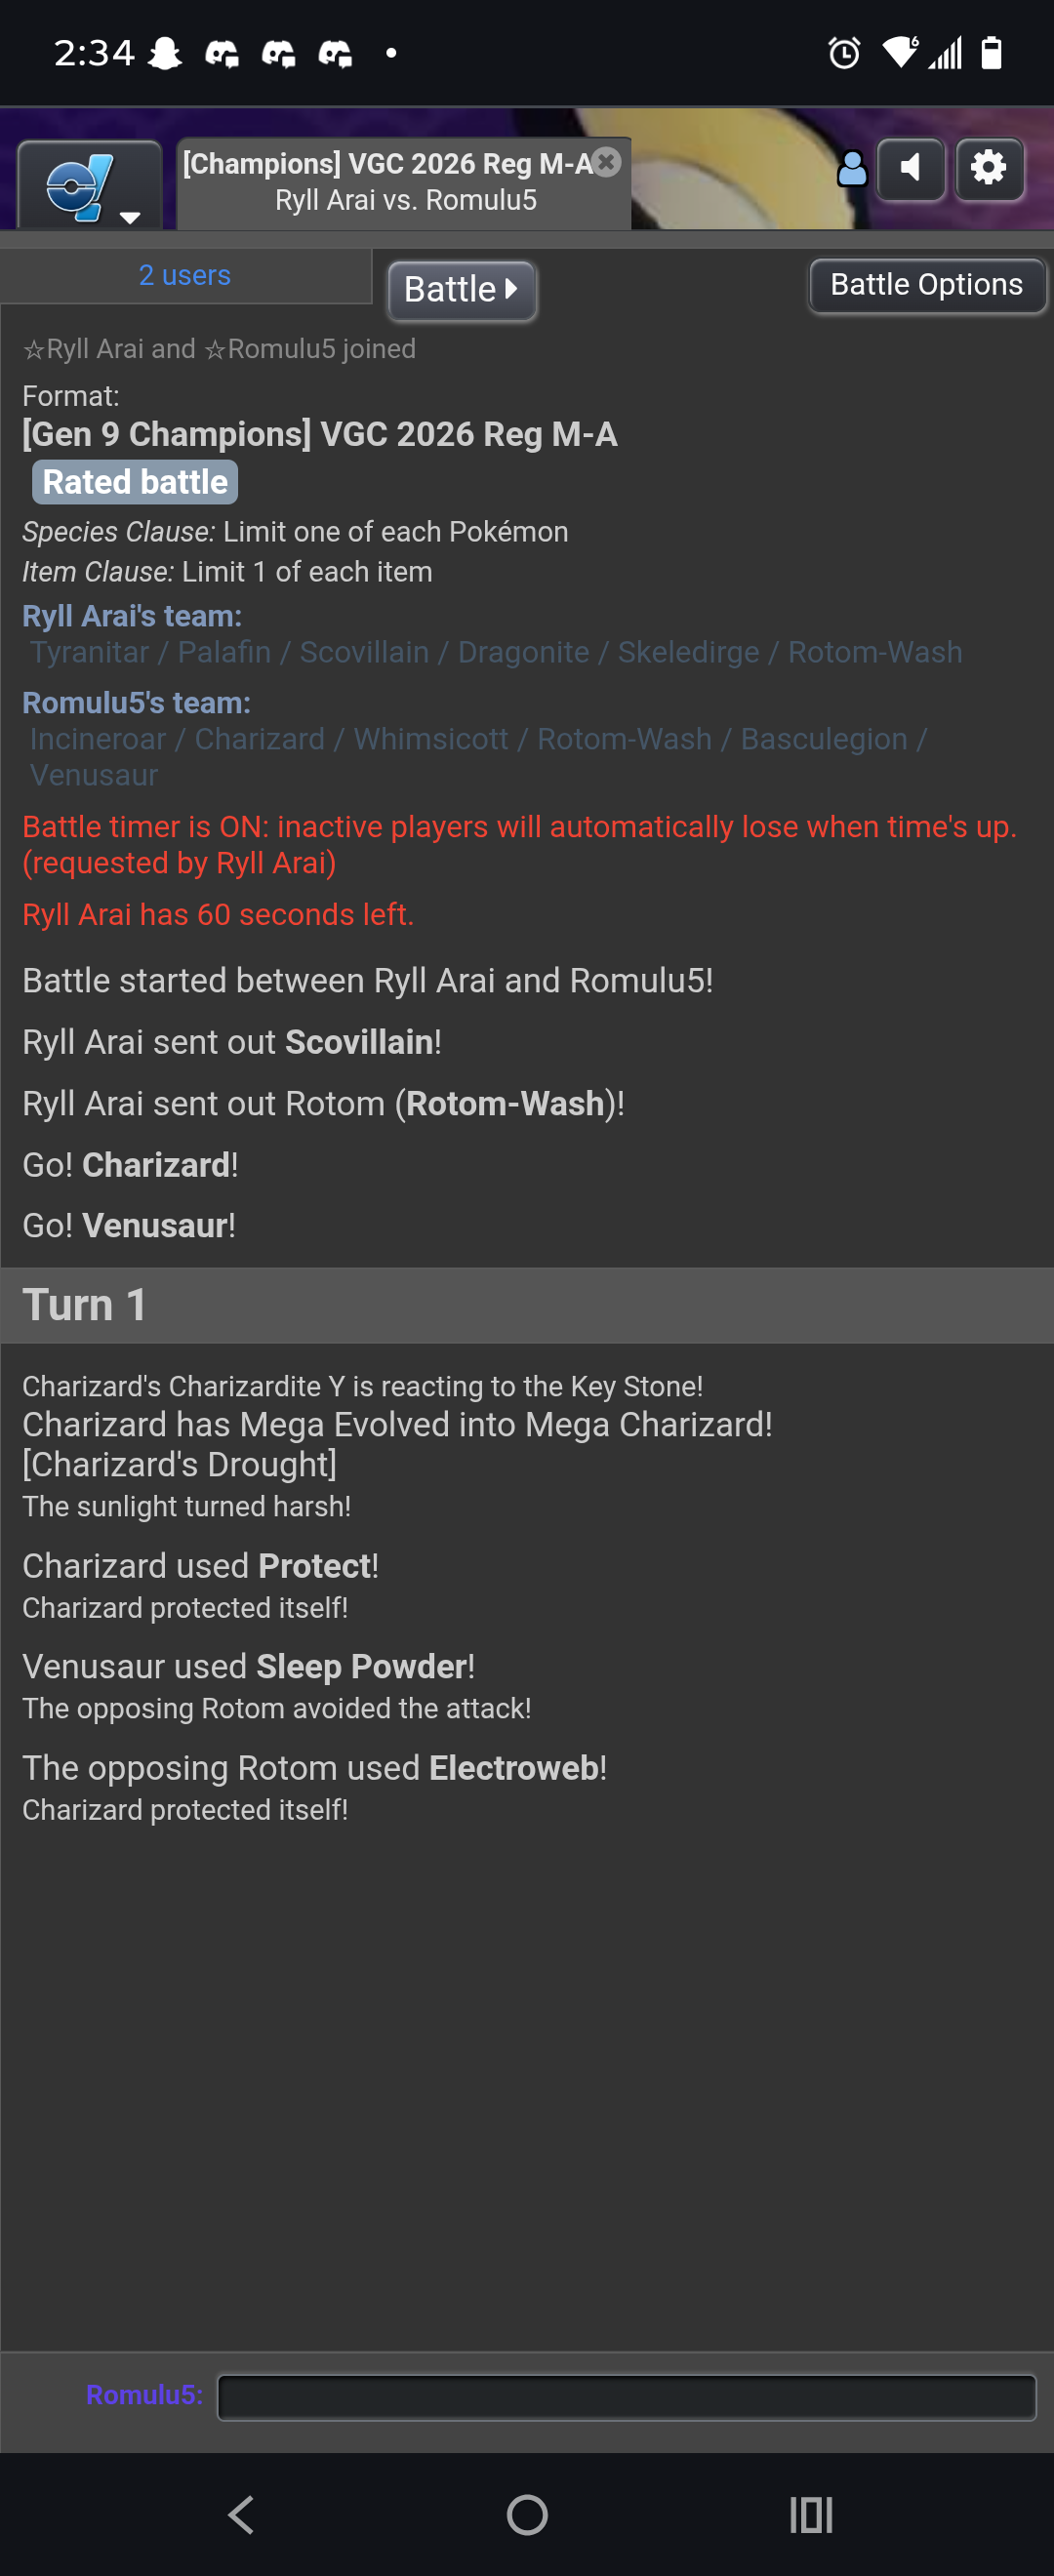Switch to the Battle view
The height and width of the screenshot is (2576, 1054).
point(462,290)
